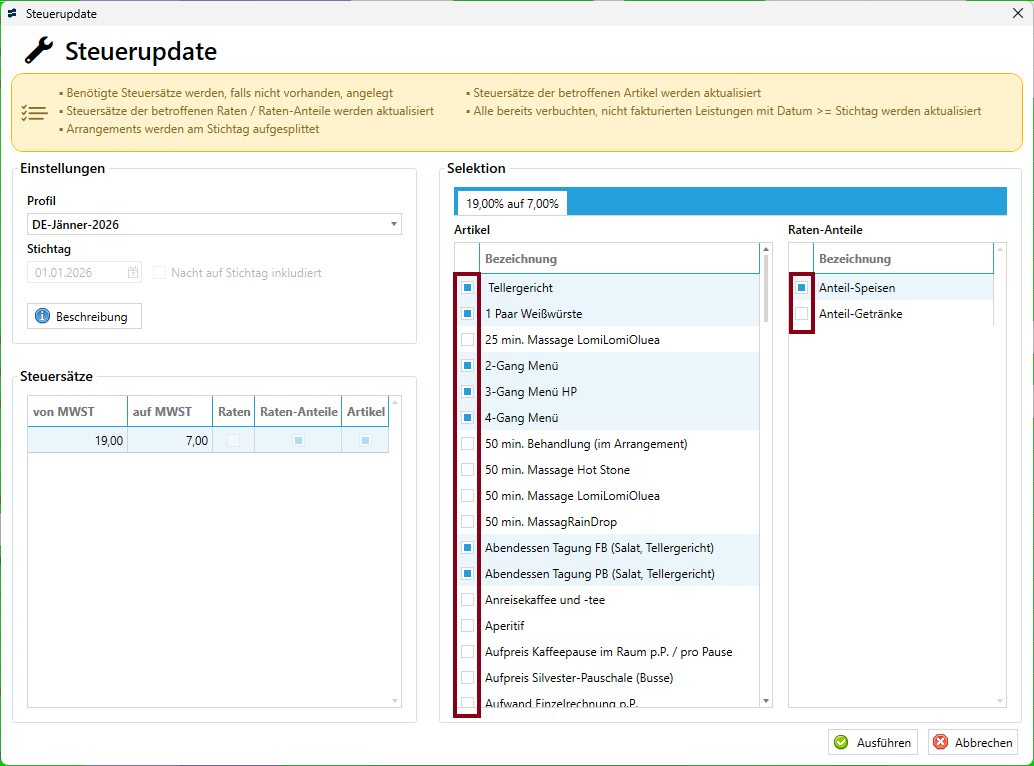Viewport: 1034px width, 766px height.
Task: Click the calendar icon in Stichtag field
Action: (x=133, y=272)
